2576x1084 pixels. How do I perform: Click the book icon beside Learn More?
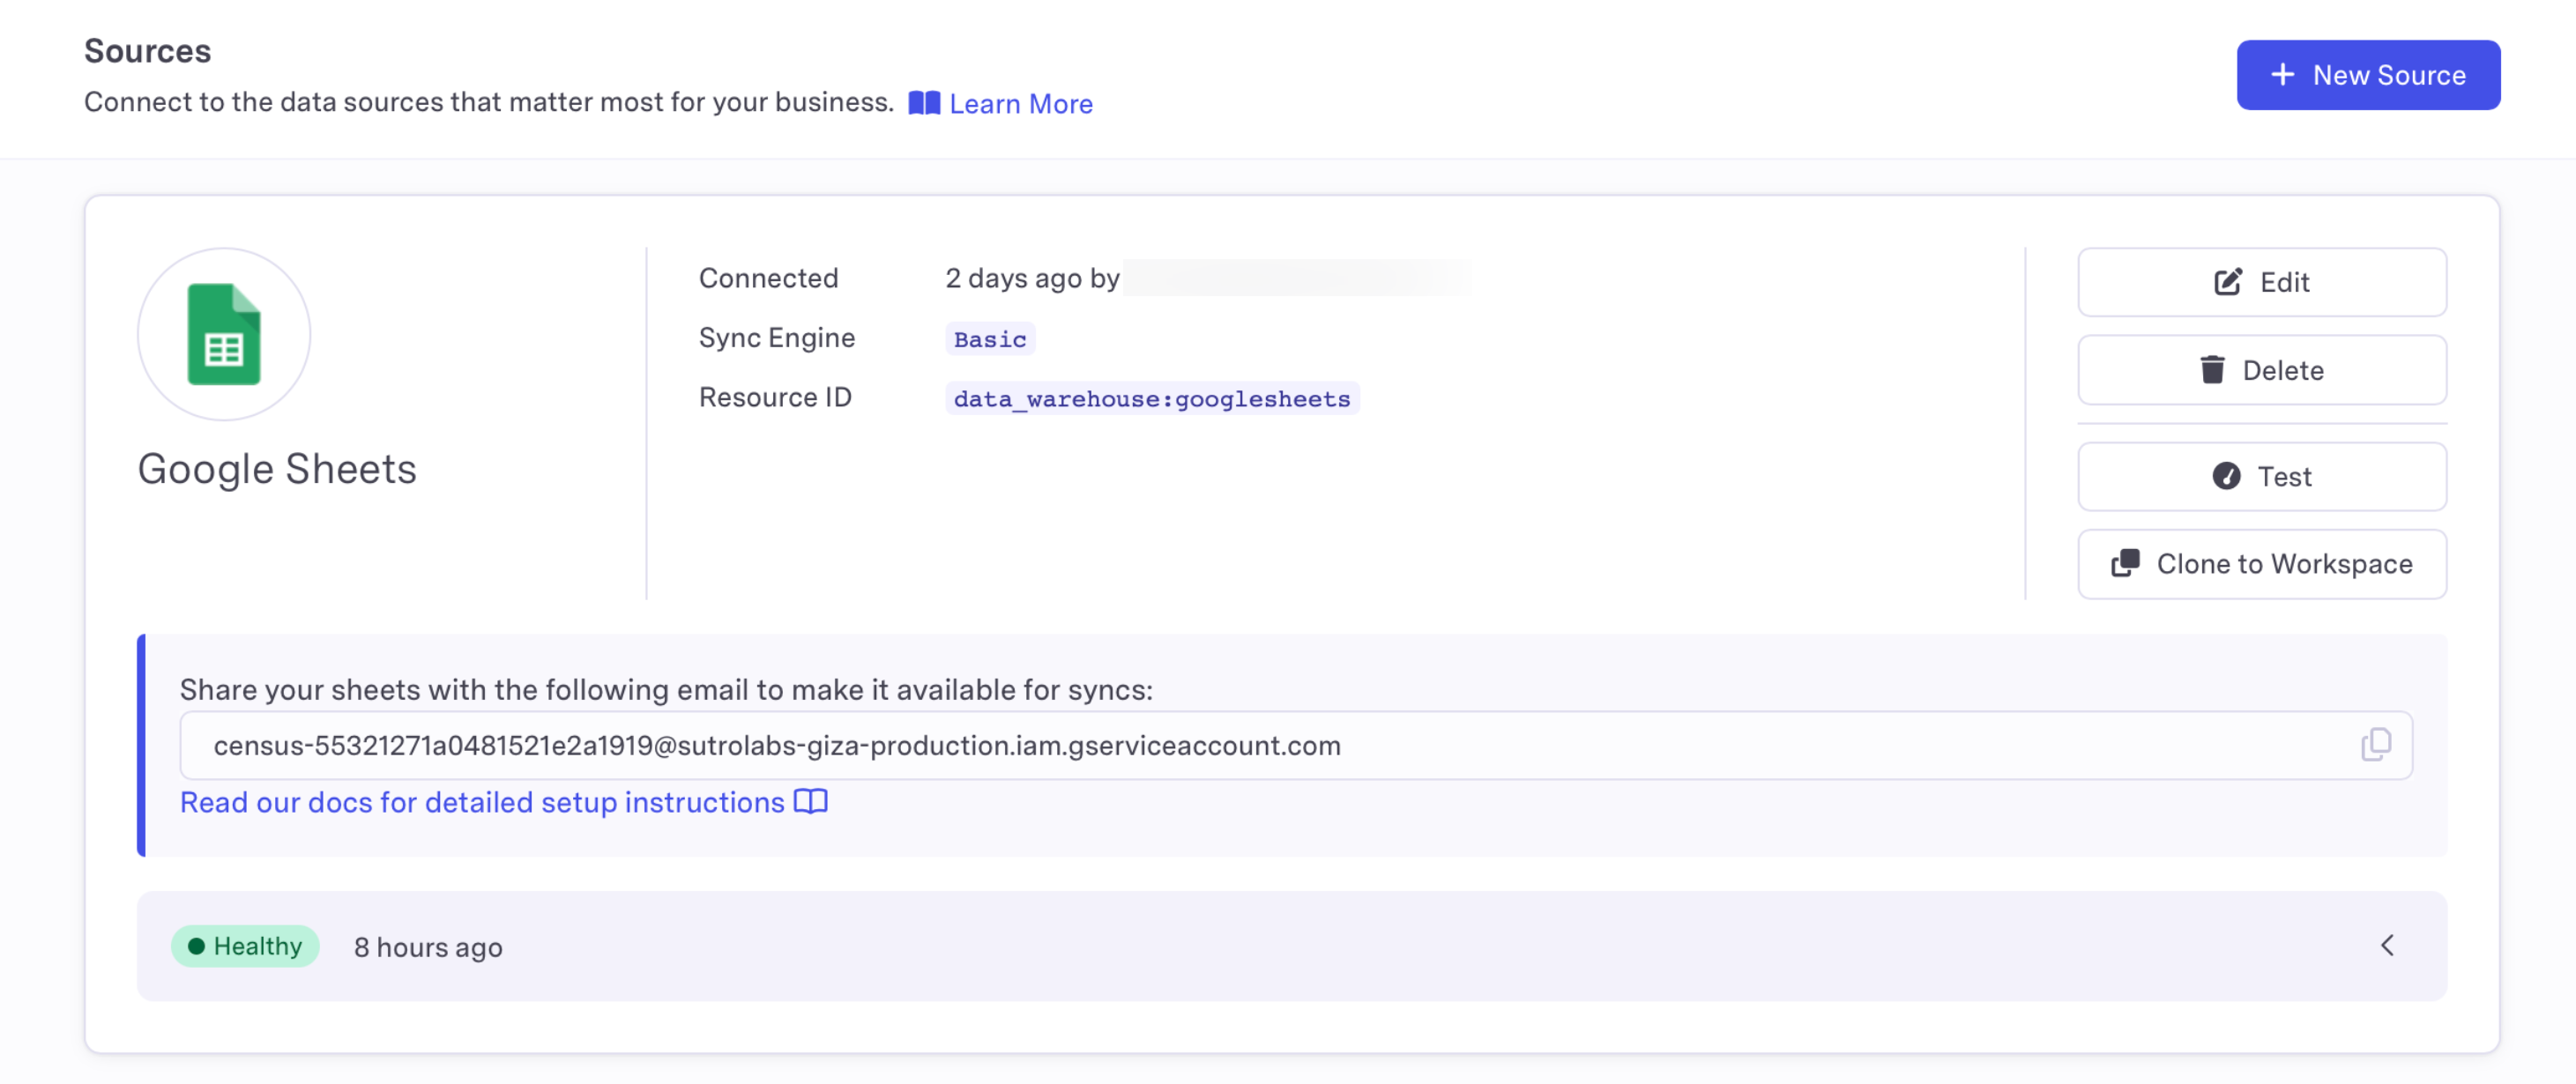[x=924, y=103]
